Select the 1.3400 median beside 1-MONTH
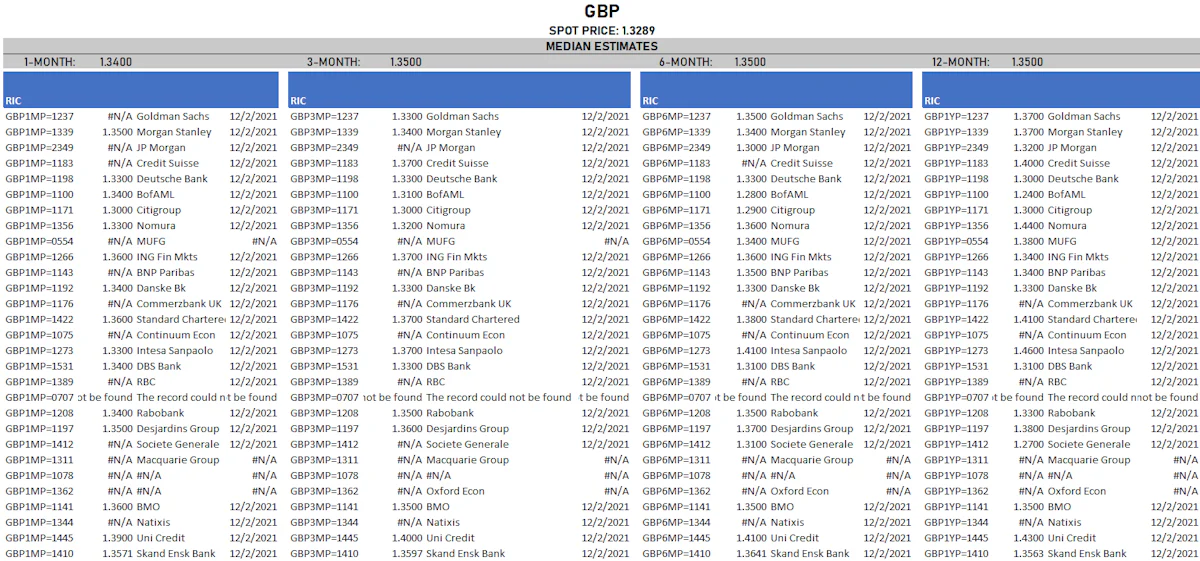Screen dimensions: 1200x561 click(116, 62)
